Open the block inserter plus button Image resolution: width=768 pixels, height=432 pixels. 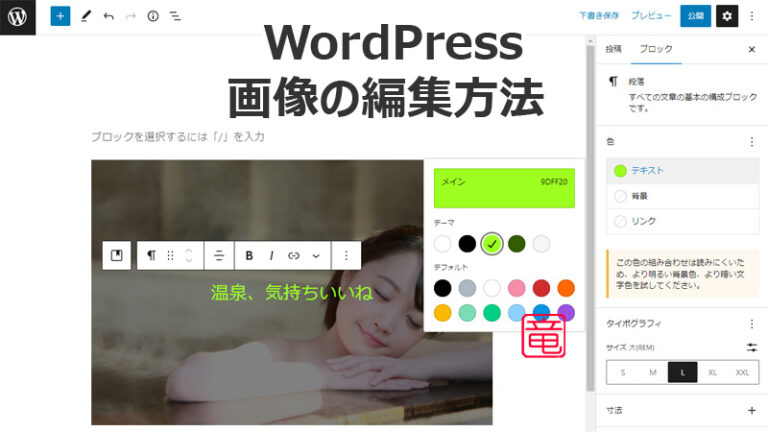point(60,16)
